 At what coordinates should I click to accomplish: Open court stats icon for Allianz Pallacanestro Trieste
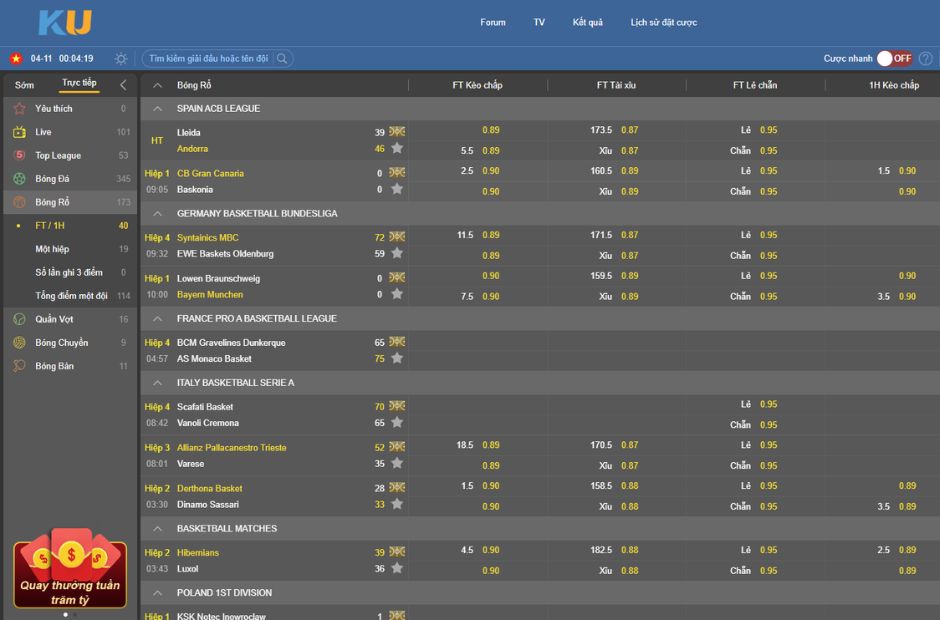tap(397, 446)
